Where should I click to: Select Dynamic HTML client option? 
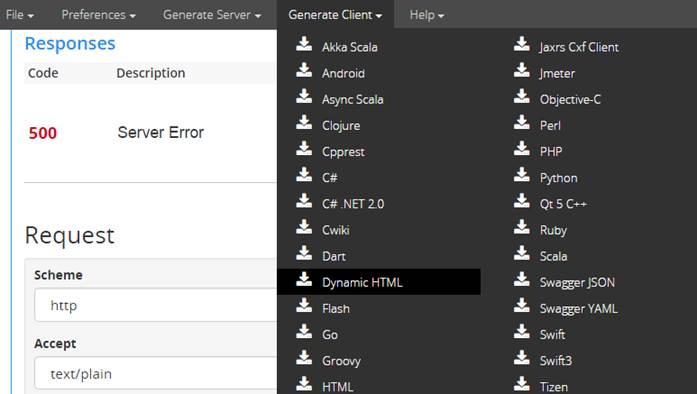tap(379, 282)
